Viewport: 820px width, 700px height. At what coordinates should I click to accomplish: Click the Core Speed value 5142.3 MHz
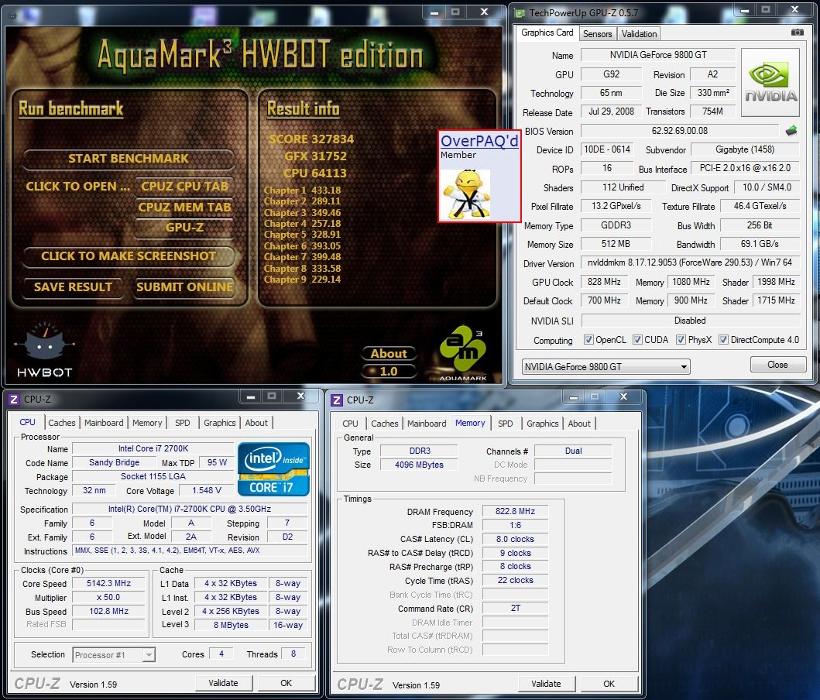click(109, 583)
